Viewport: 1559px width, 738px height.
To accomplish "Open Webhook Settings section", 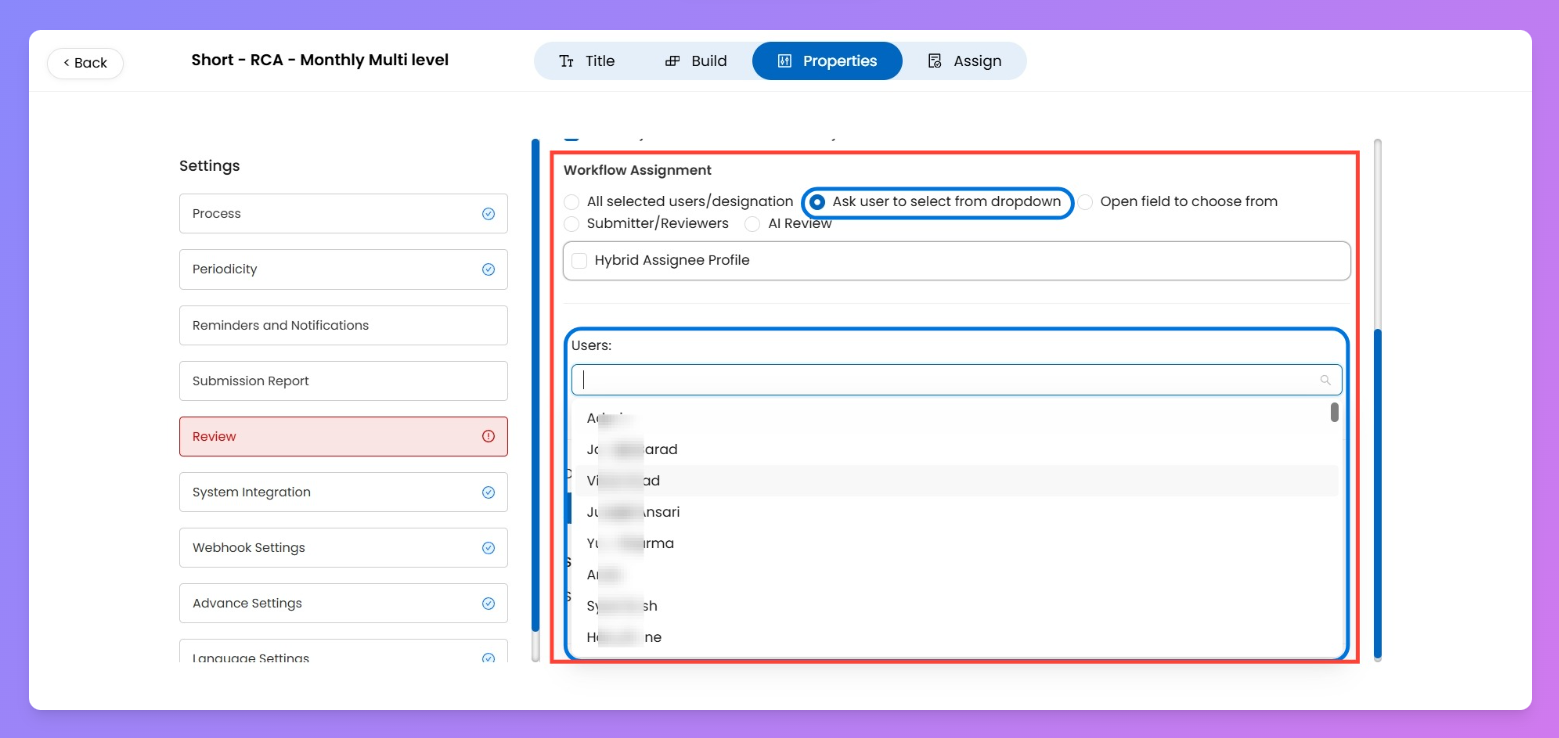I will tap(343, 548).
